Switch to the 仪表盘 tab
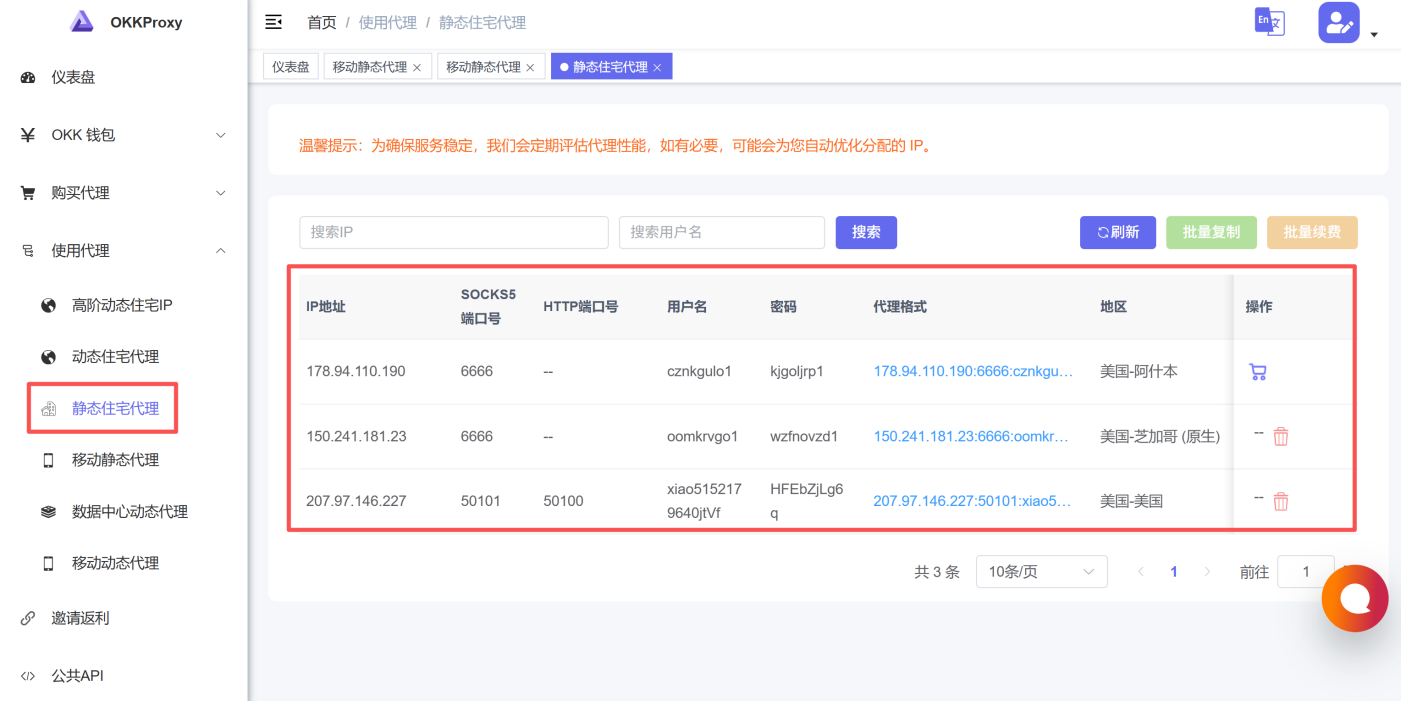1401x701 pixels. coord(291,67)
